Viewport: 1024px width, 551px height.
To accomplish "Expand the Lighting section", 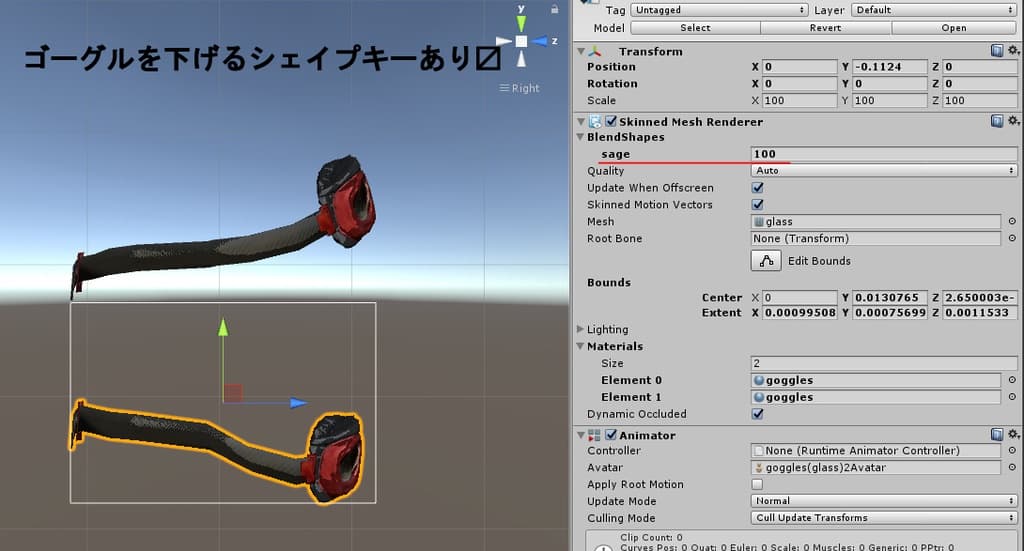I will tap(581, 329).
